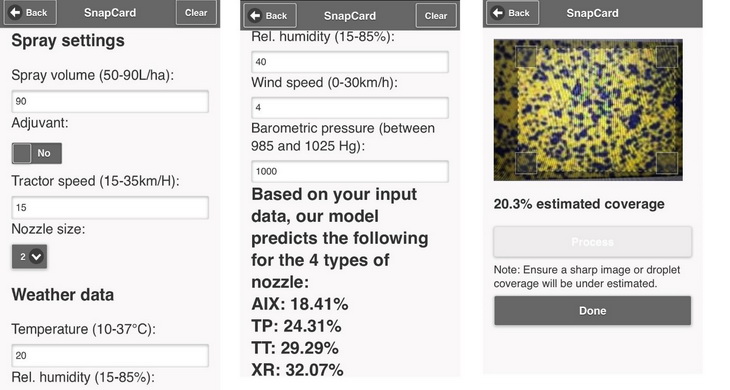Open the Nozzle size dropdown
The image size is (730, 390).
pyautogui.click(x=29, y=256)
